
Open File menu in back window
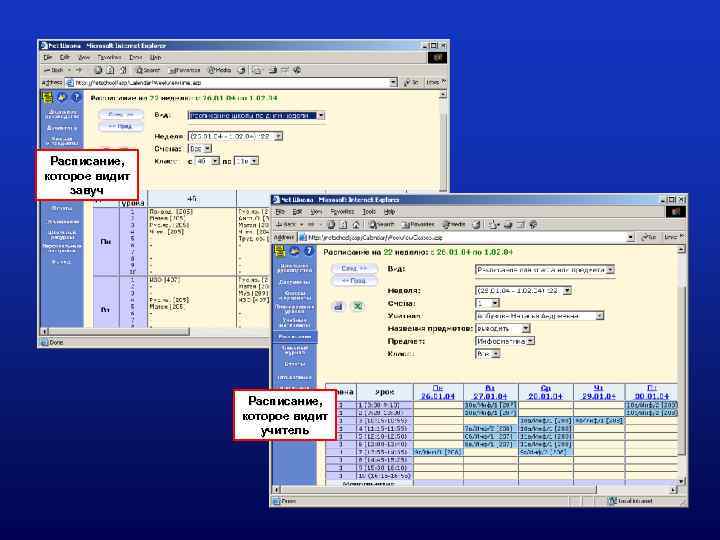48,57
